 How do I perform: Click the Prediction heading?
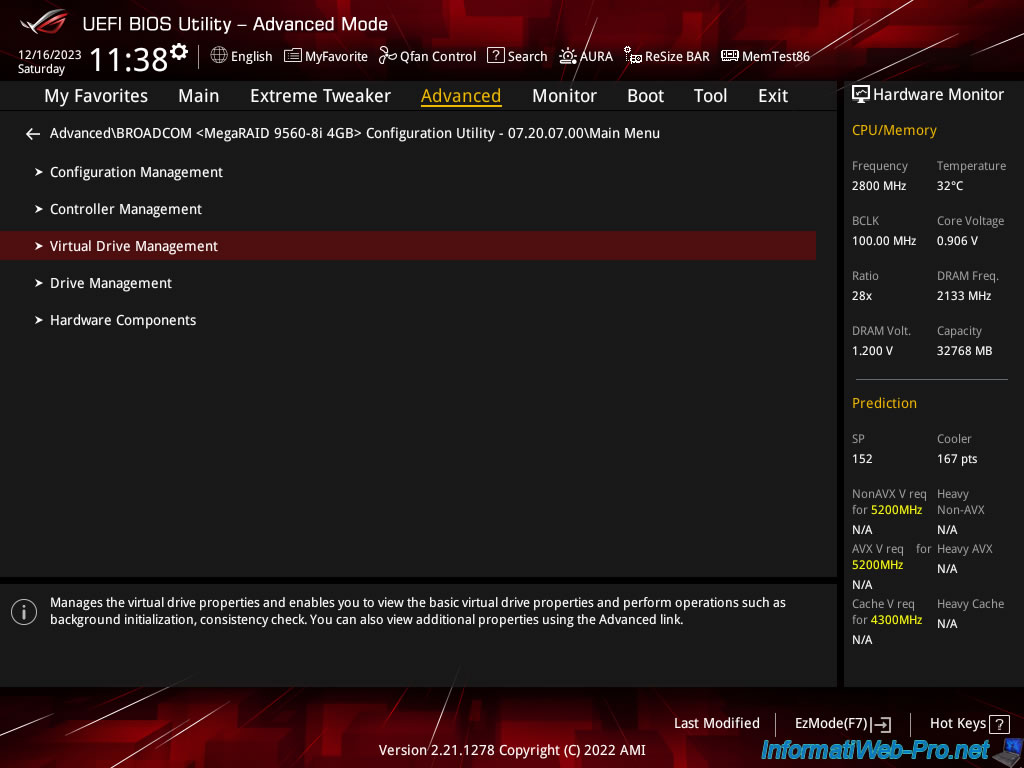pyautogui.click(x=884, y=403)
